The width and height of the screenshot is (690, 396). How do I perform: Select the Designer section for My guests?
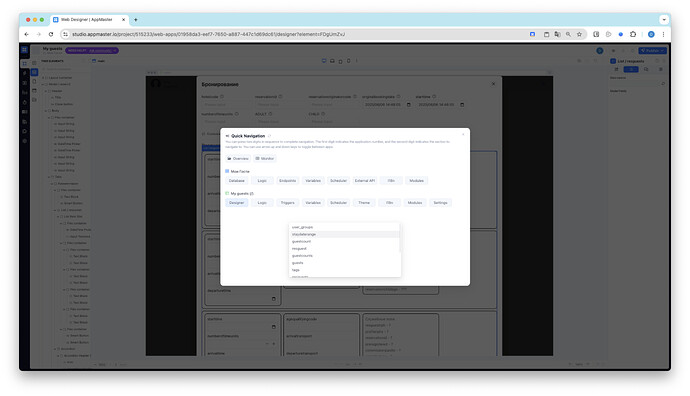(237, 203)
